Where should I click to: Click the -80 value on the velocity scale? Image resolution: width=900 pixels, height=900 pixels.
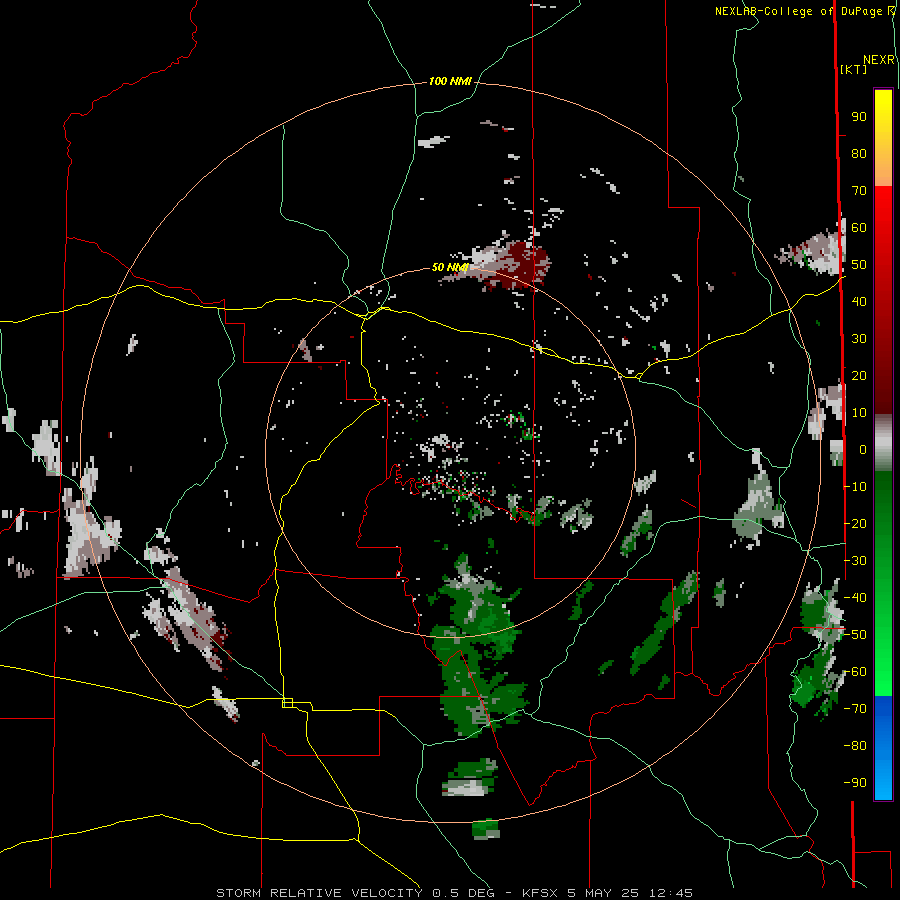855,746
